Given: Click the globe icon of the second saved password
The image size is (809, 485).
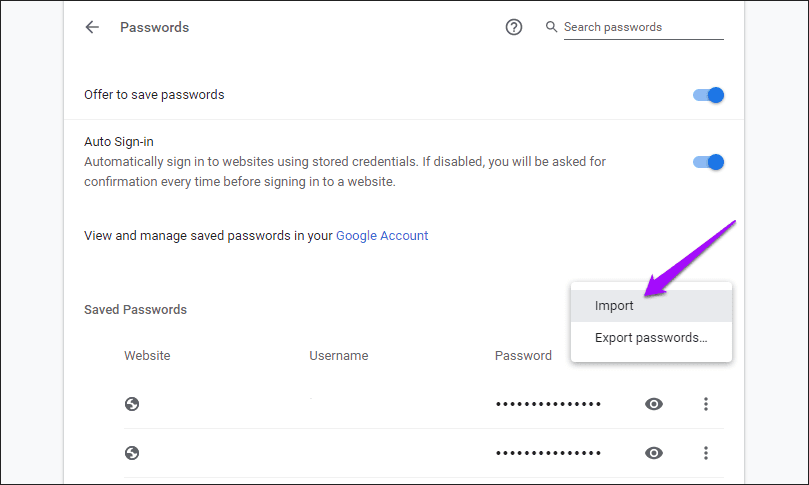Looking at the screenshot, I should (132, 453).
